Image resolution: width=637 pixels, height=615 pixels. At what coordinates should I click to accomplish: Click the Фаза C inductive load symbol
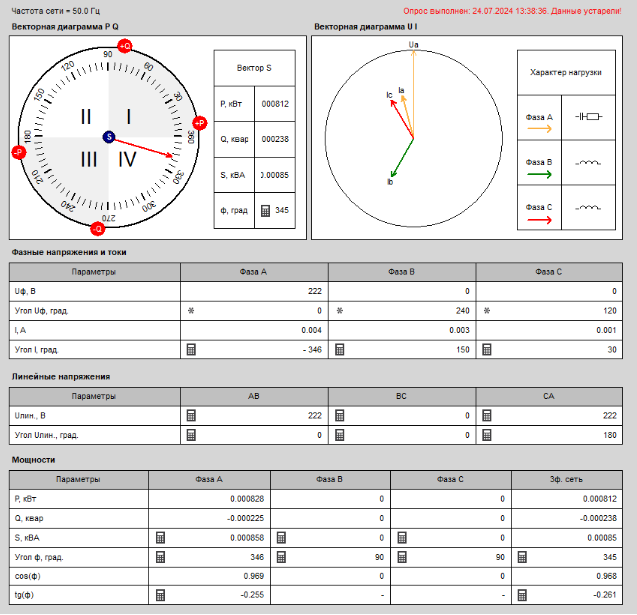(x=588, y=208)
